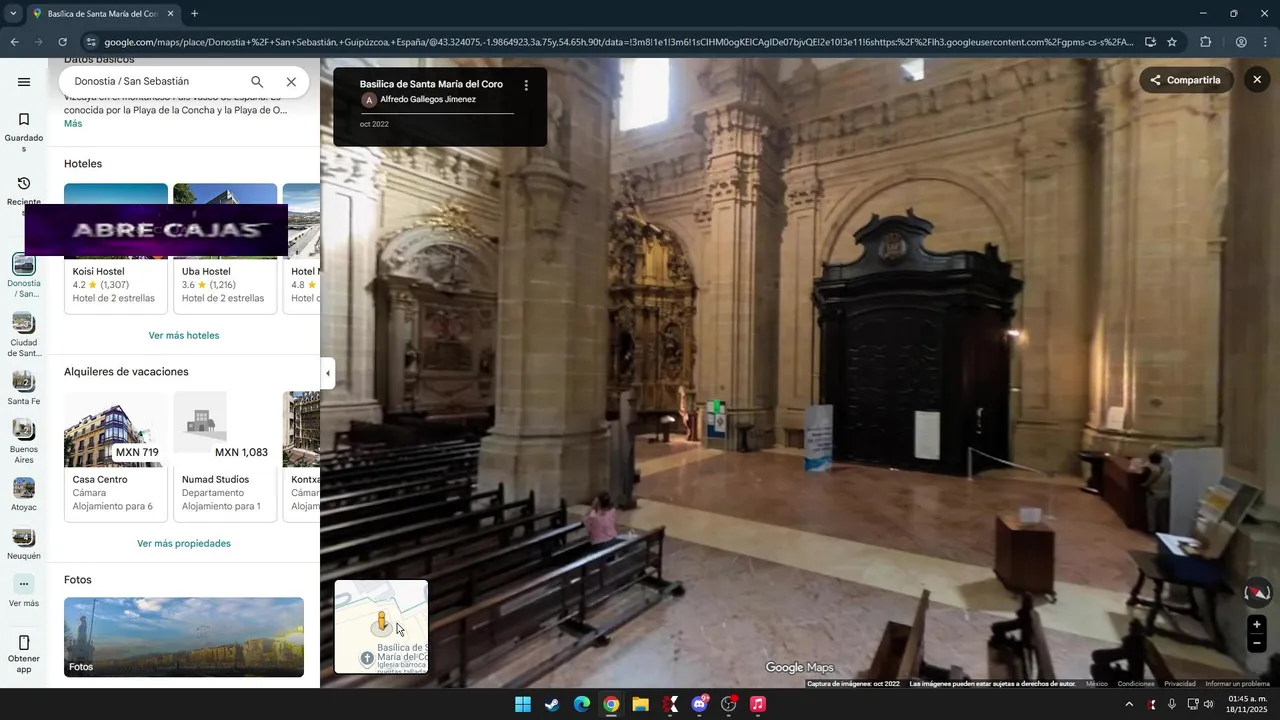
Task: Zoom out with the minus button
Action: click(1257, 643)
